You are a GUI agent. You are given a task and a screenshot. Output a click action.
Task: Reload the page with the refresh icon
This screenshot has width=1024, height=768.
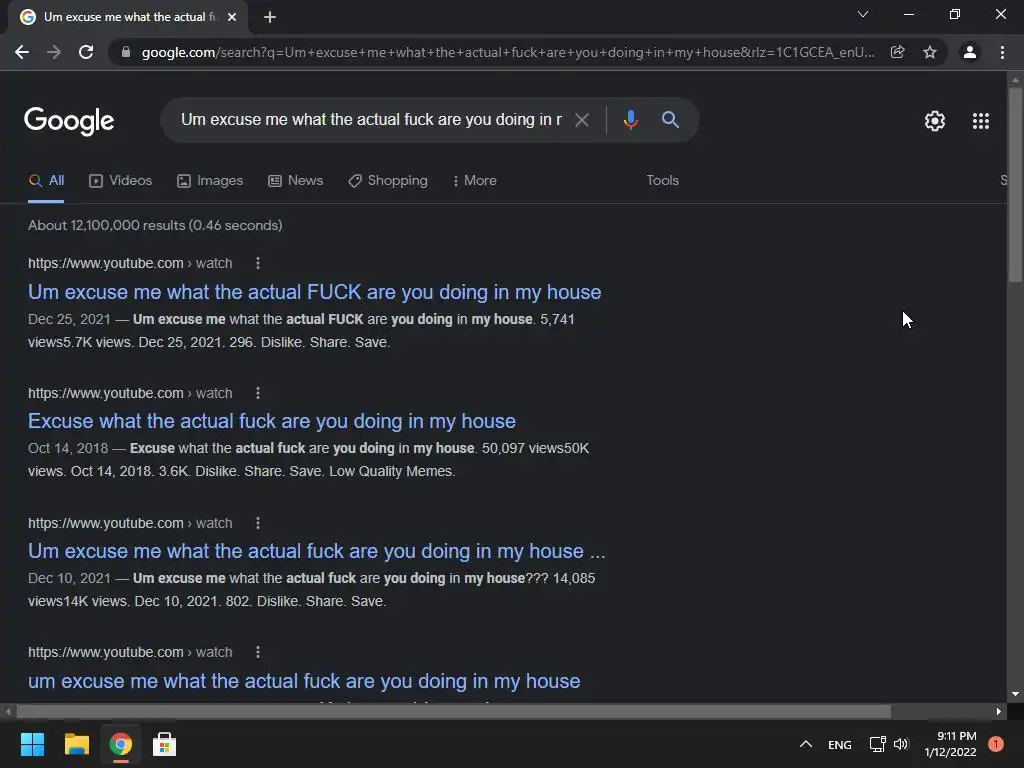click(x=86, y=52)
